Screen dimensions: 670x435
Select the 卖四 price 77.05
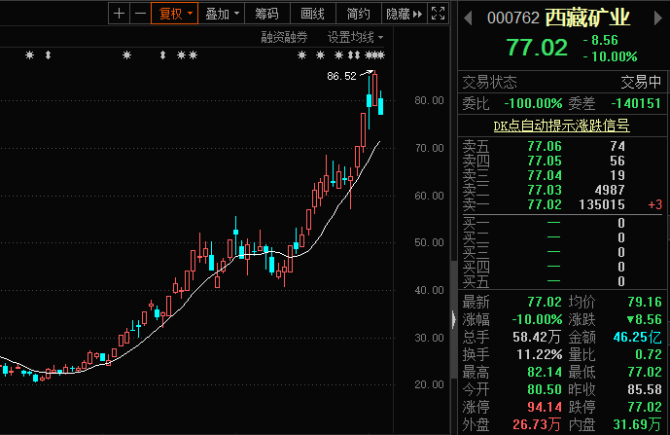[x=544, y=161]
